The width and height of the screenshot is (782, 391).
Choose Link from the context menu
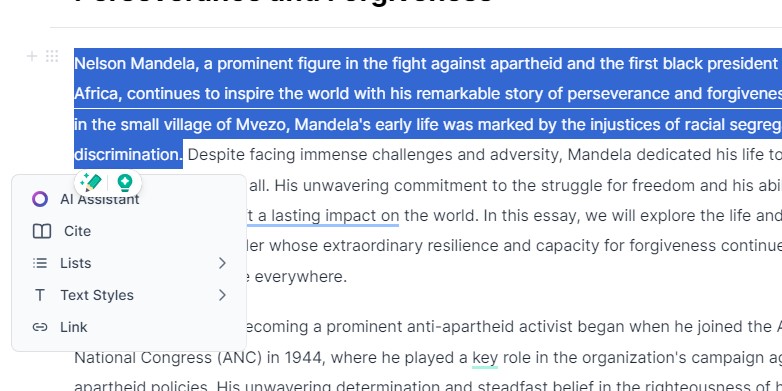tap(129, 327)
